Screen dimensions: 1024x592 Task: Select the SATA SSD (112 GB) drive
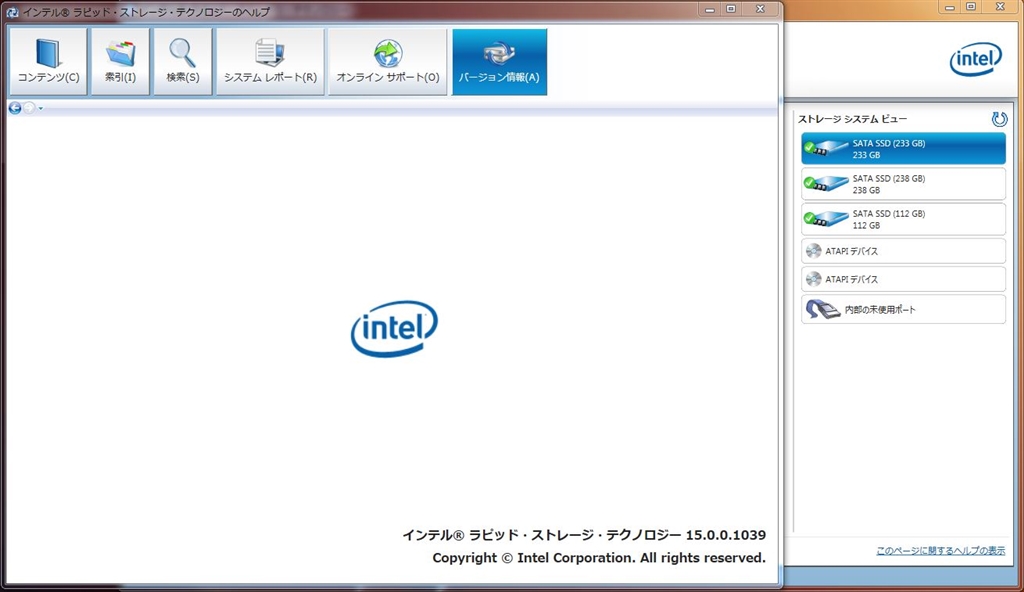coord(903,220)
